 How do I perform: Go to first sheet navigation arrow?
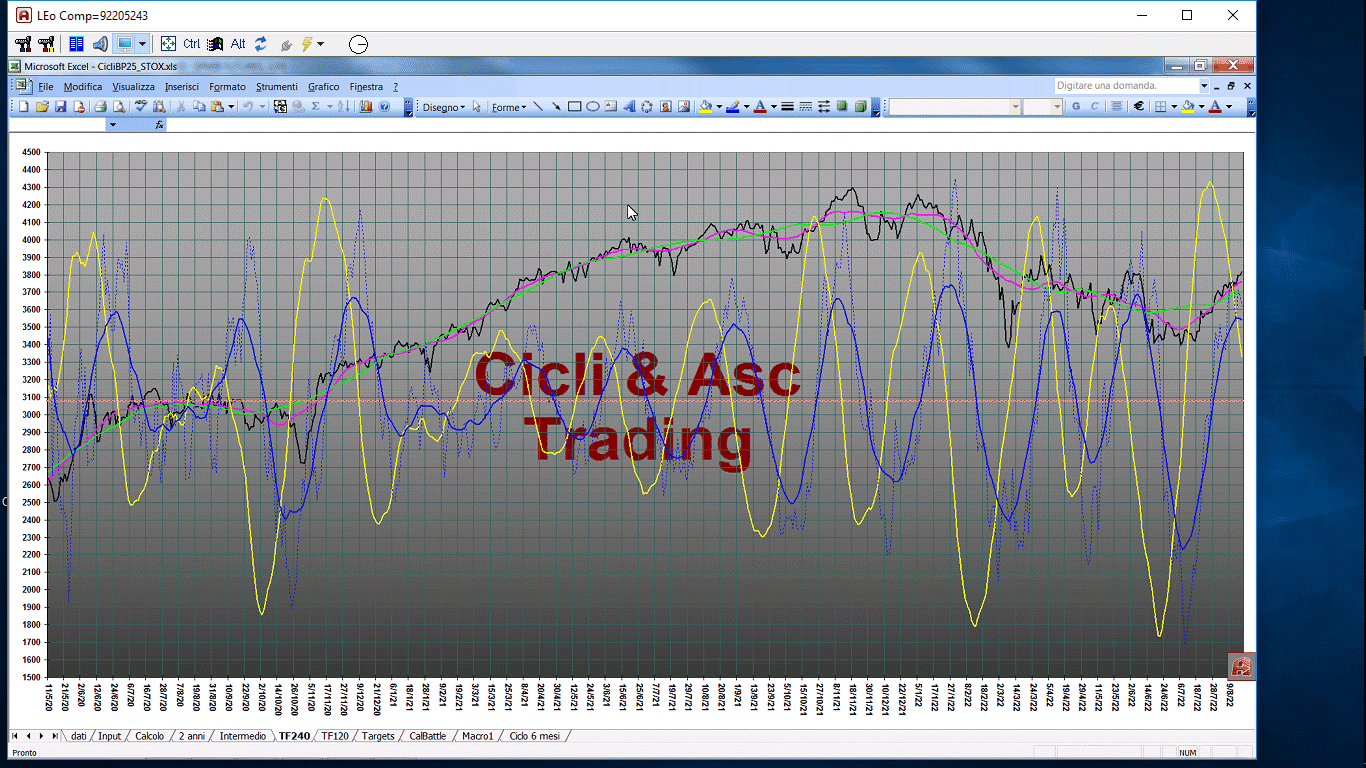[x=14, y=736]
